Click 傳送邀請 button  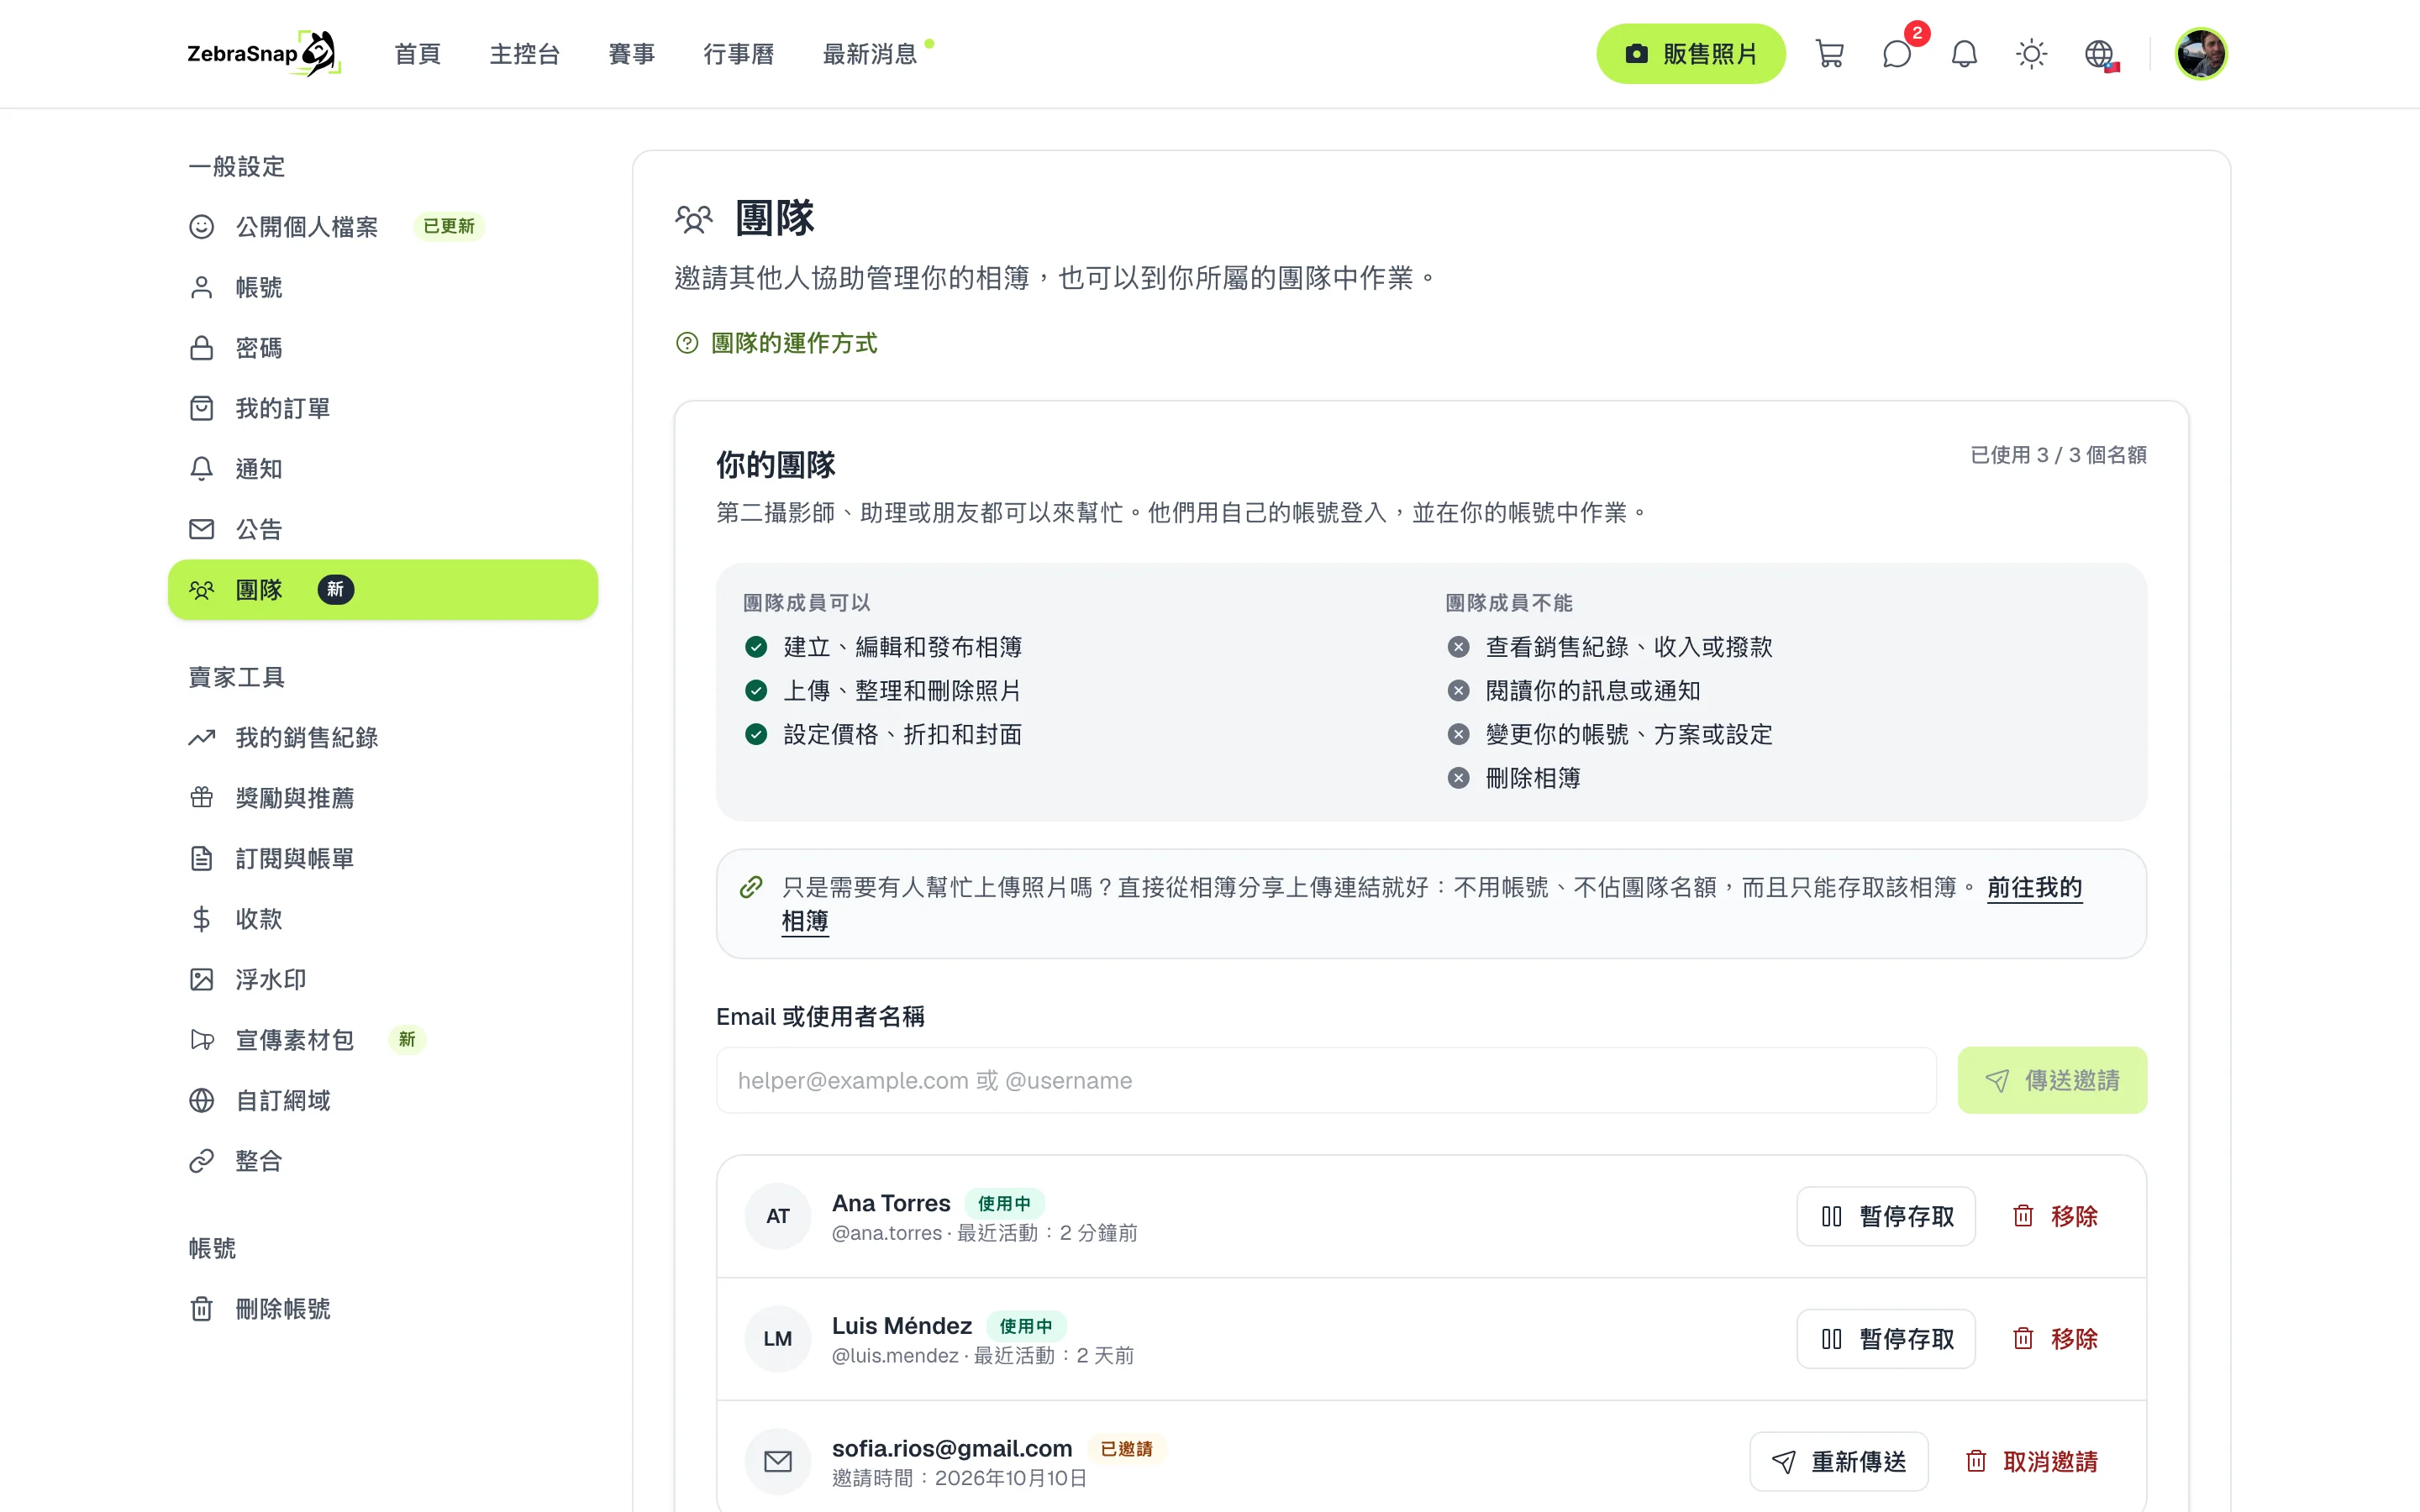pyautogui.click(x=2052, y=1081)
